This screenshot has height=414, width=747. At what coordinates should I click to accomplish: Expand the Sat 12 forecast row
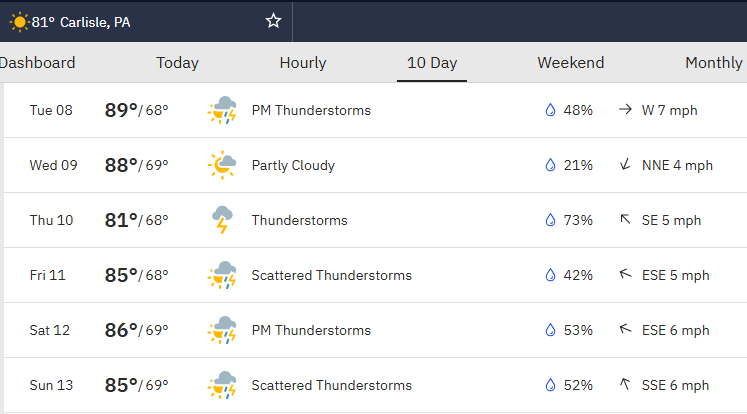(x=375, y=330)
